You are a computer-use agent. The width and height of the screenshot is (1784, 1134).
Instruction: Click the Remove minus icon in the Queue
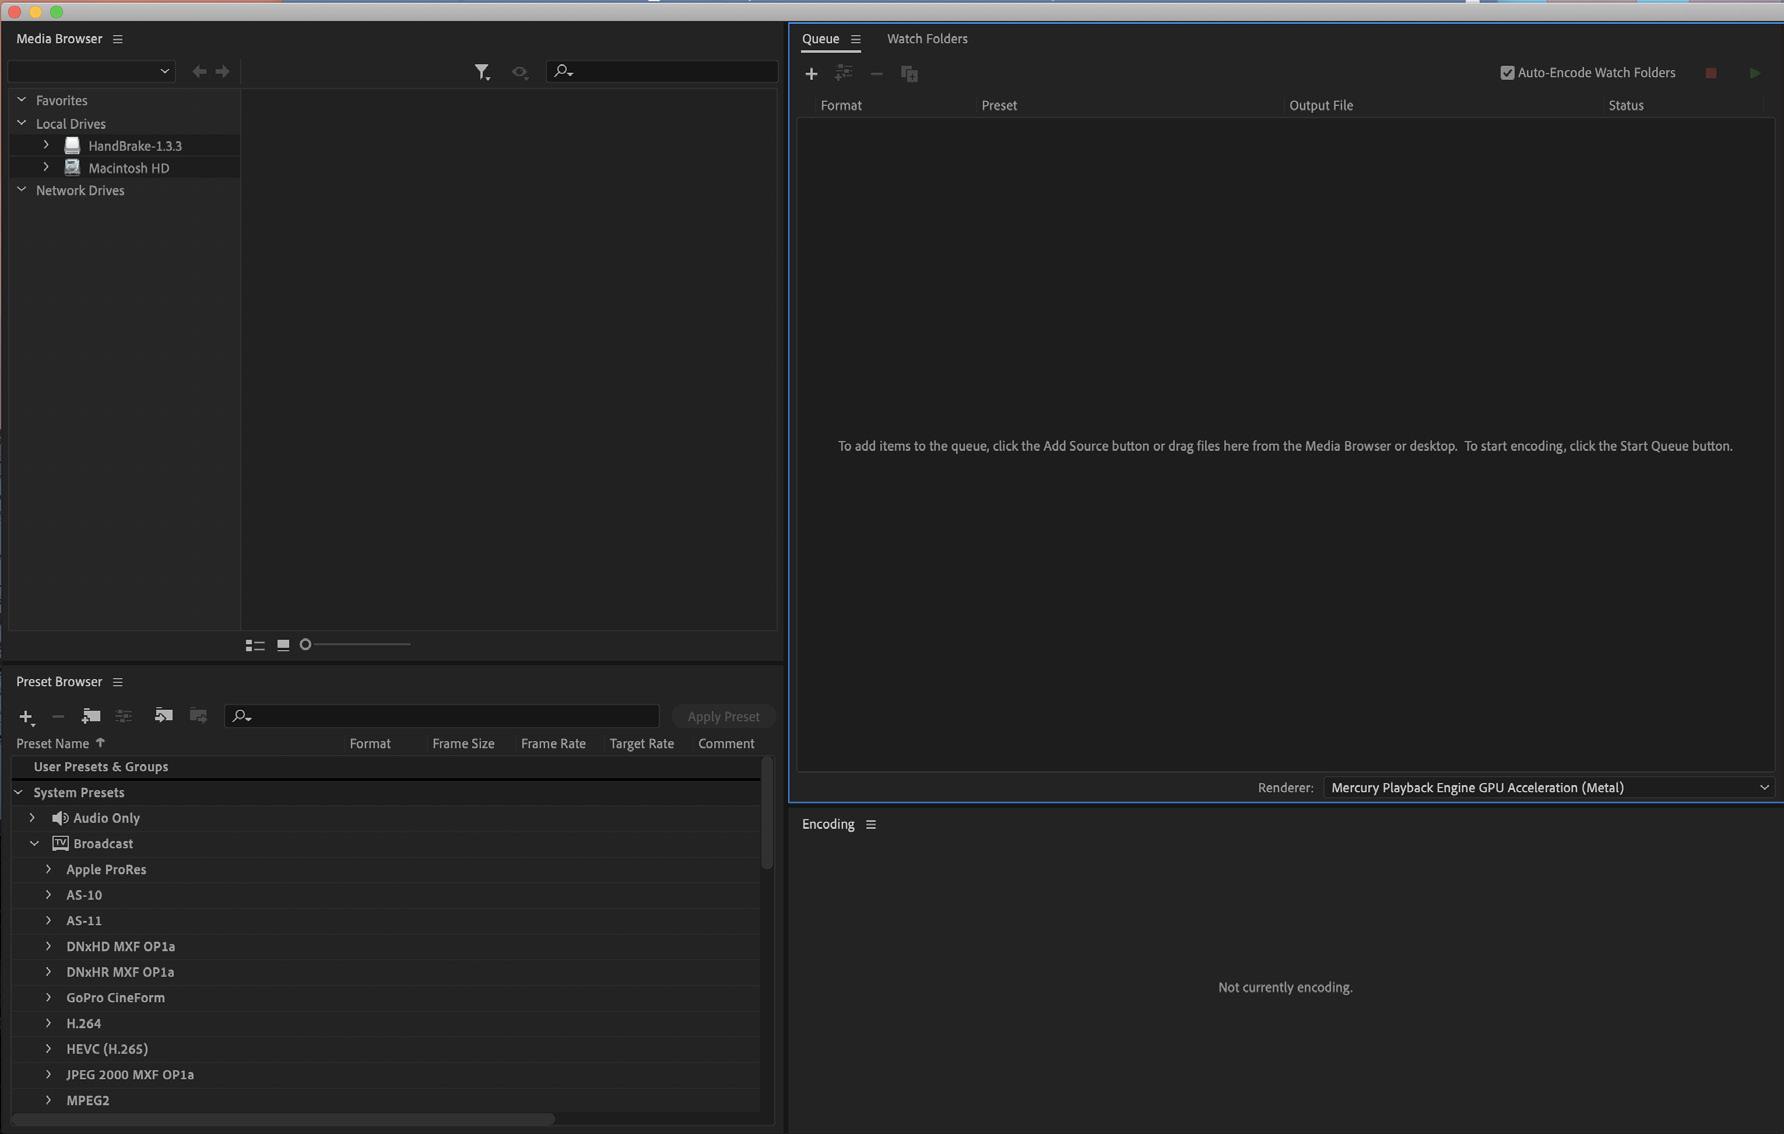pyautogui.click(x=876, y=73)
